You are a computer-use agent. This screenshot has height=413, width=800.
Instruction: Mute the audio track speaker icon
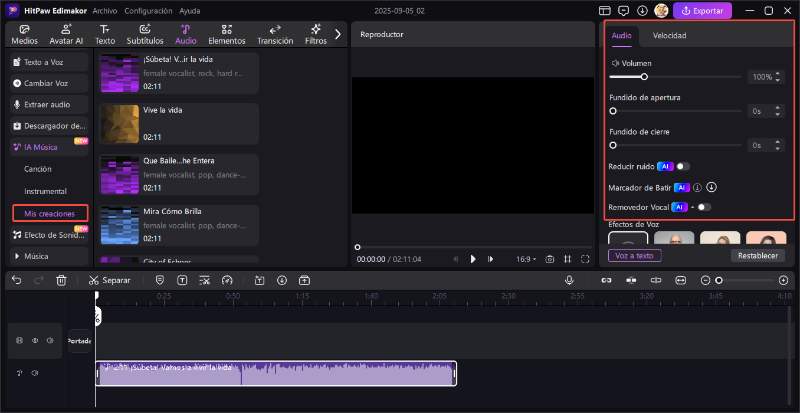(35, 373)
